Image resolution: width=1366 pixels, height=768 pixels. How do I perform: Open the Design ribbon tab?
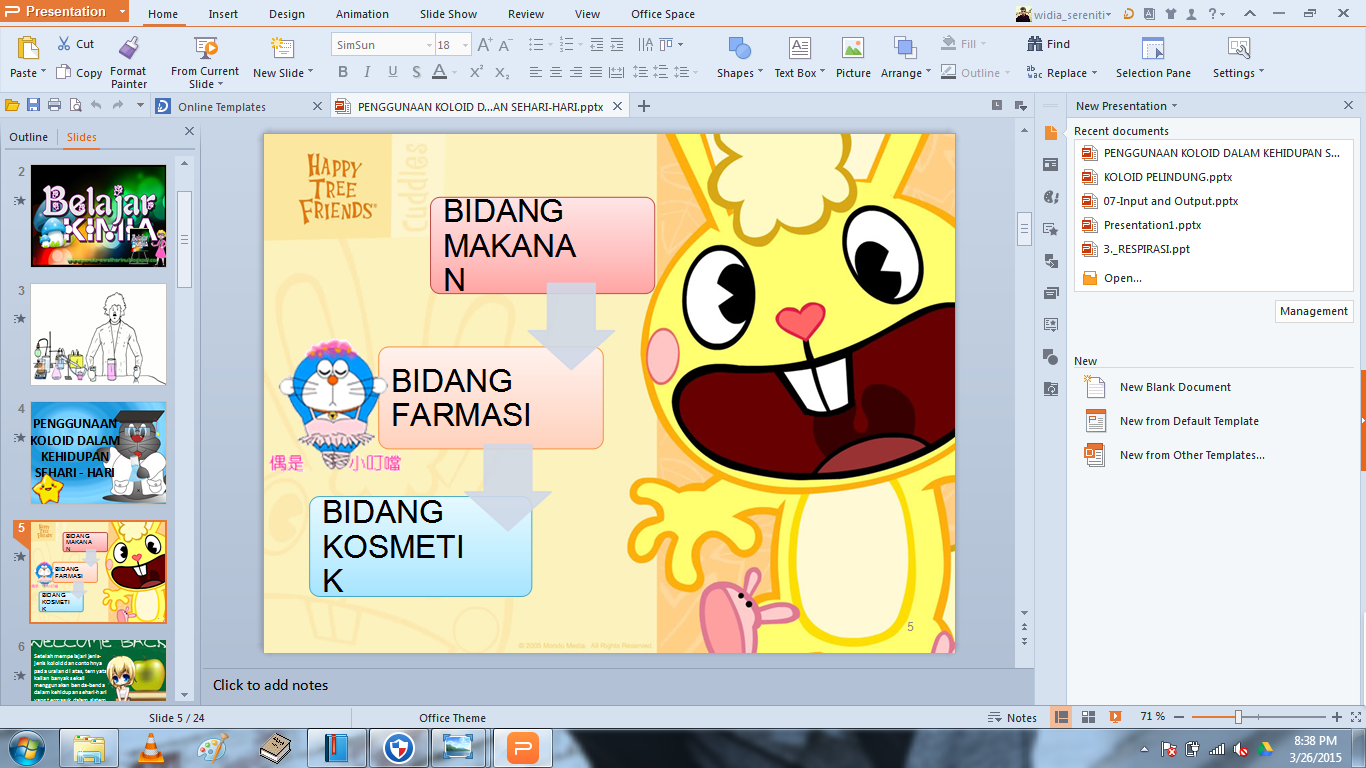tap(287, 14)
